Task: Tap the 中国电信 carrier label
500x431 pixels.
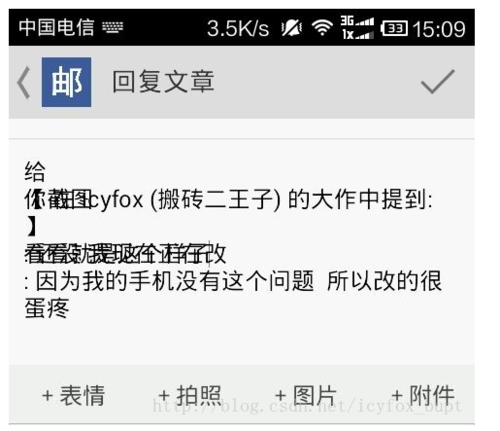Action: (x=57, y=27)
